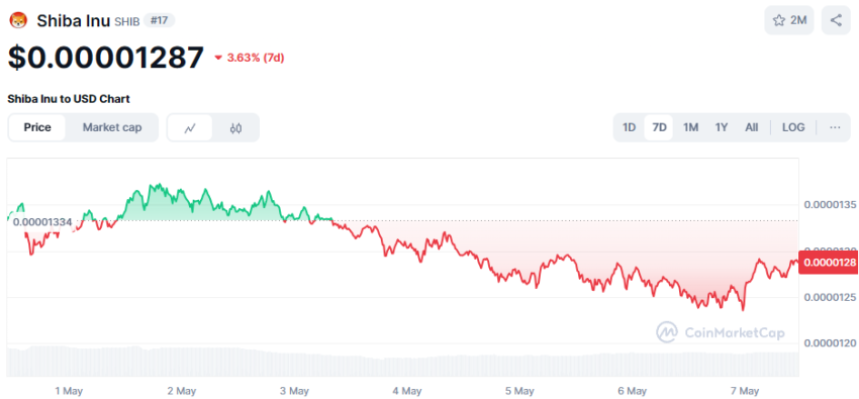Toggle LOG scale on chart
Viewport: 859px width, 399px height.
793,127
